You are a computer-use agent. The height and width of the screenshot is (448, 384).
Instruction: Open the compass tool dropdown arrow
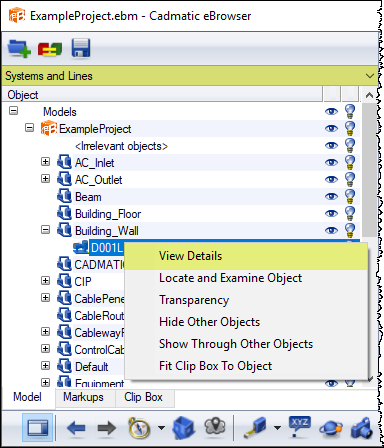pos(161,428)
